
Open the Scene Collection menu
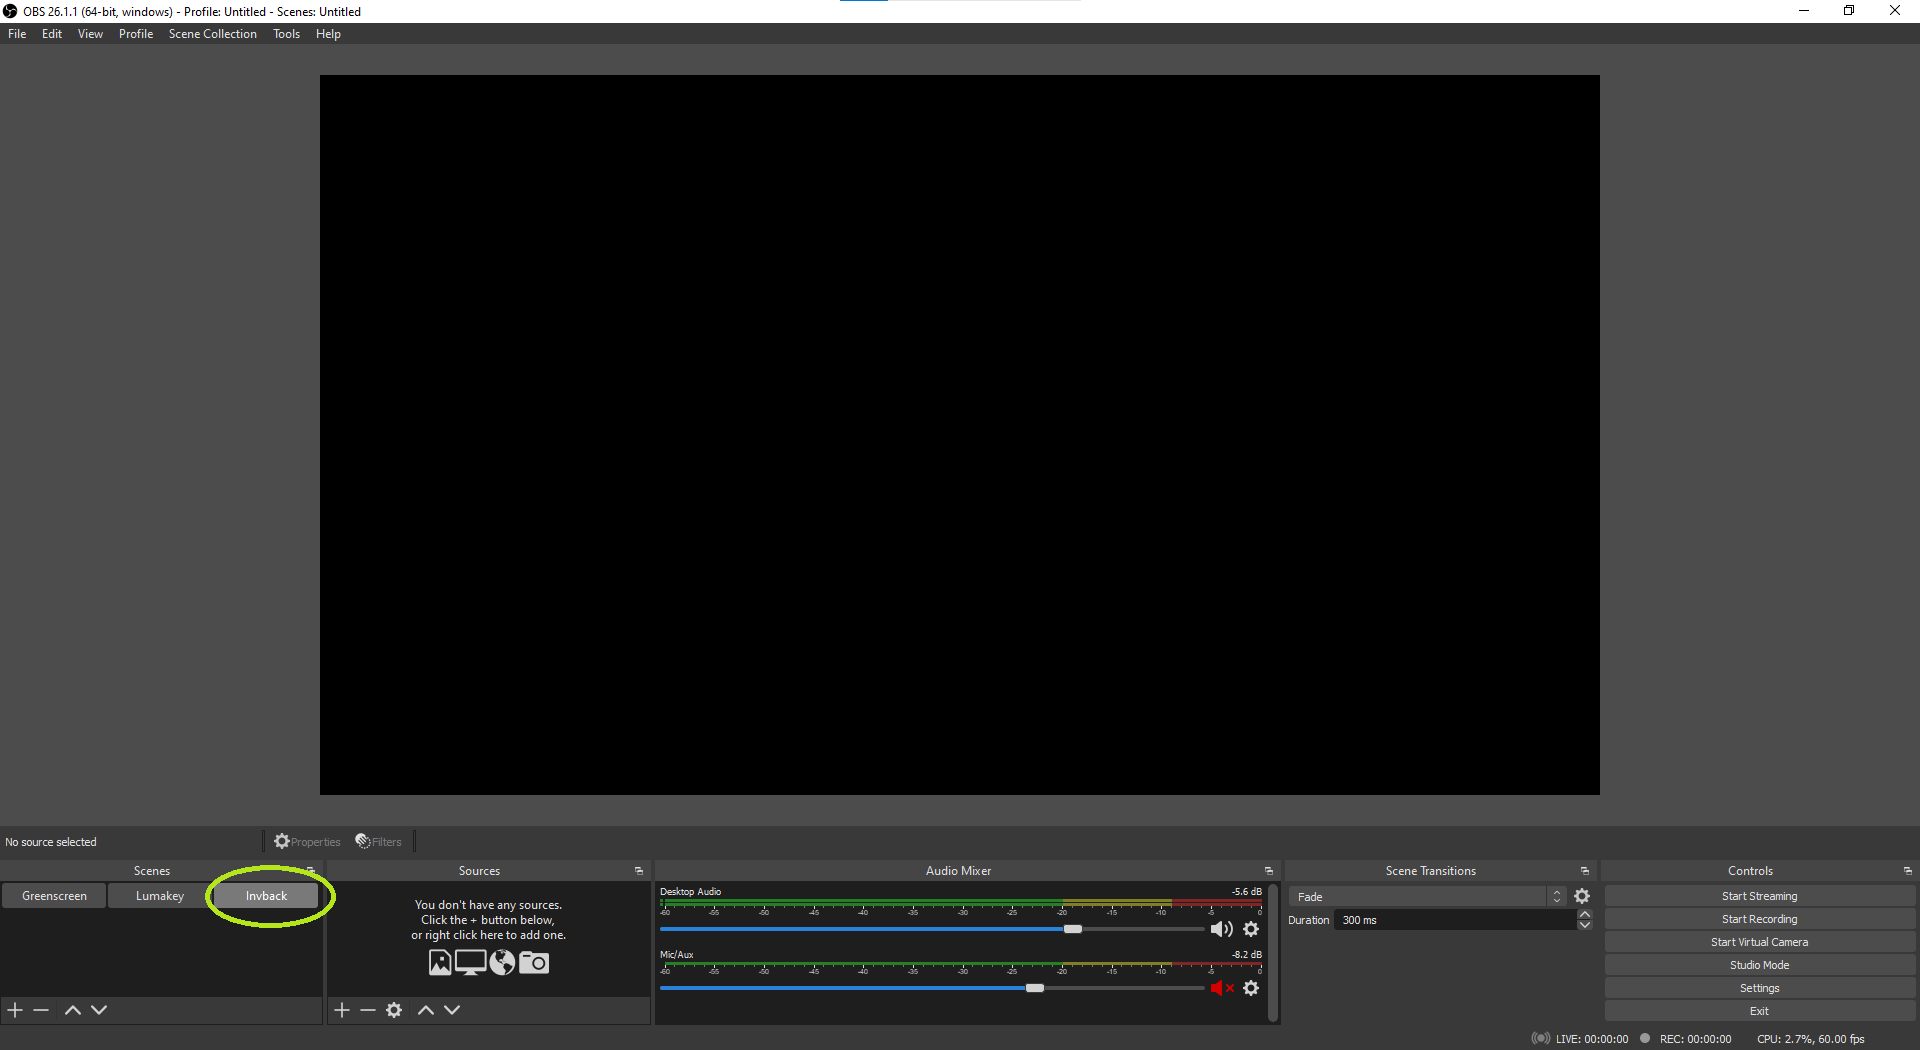(212, 34)
